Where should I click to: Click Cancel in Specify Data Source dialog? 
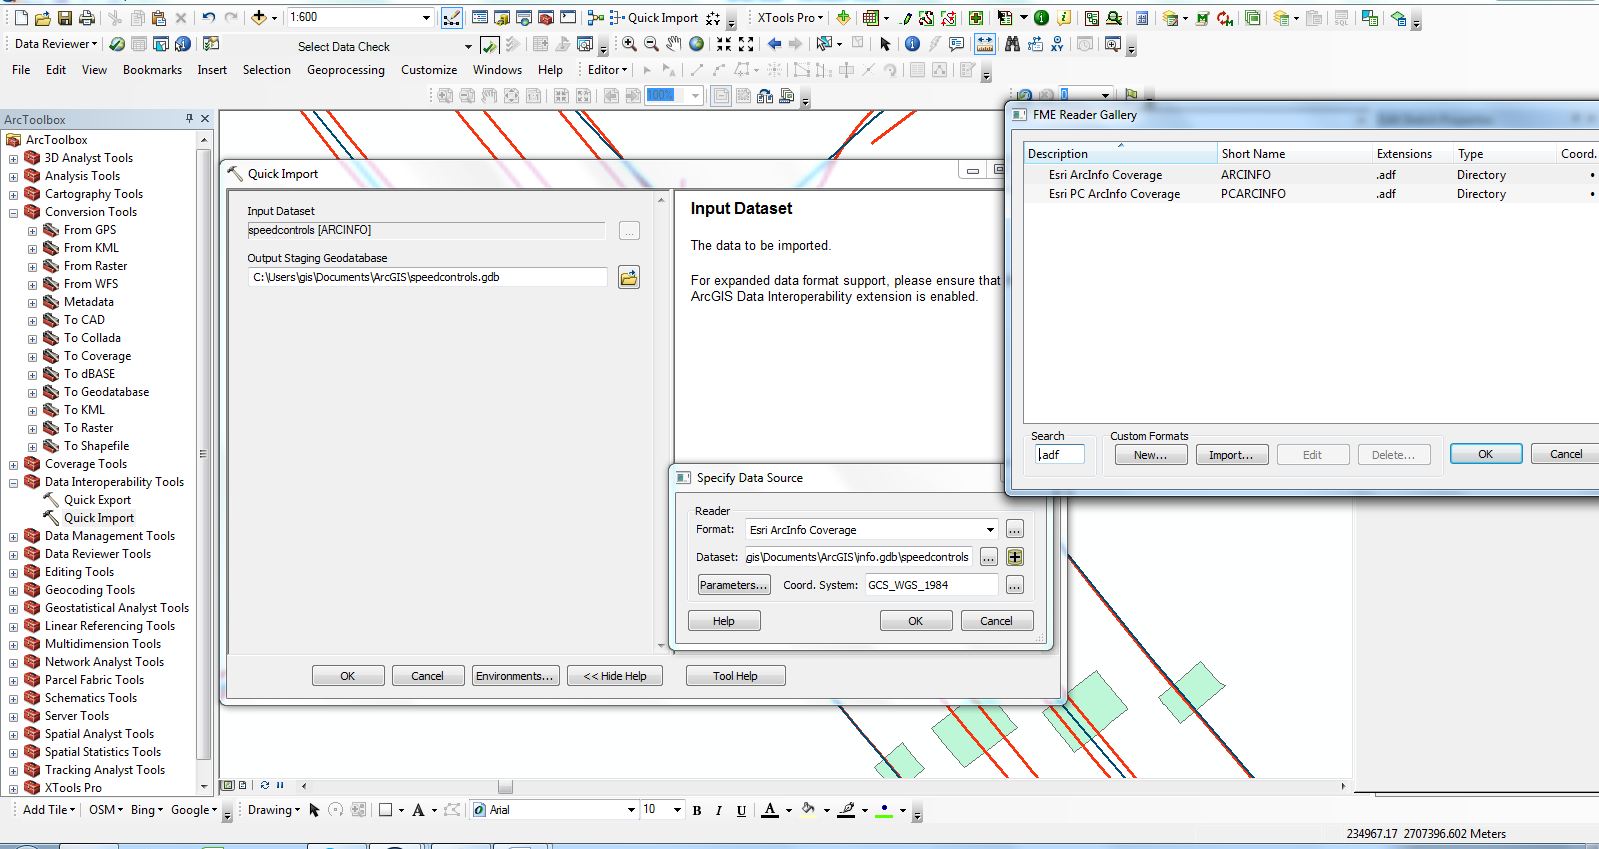[x=996, y=621]
